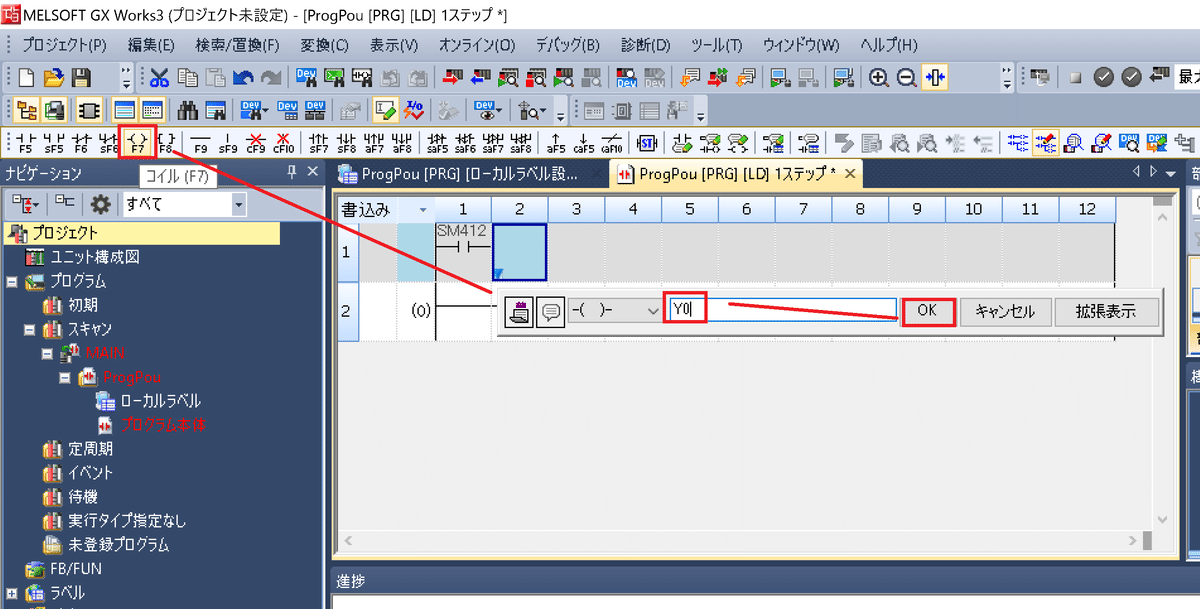Select the Coil F7 ladder tool

click(136, 142)
